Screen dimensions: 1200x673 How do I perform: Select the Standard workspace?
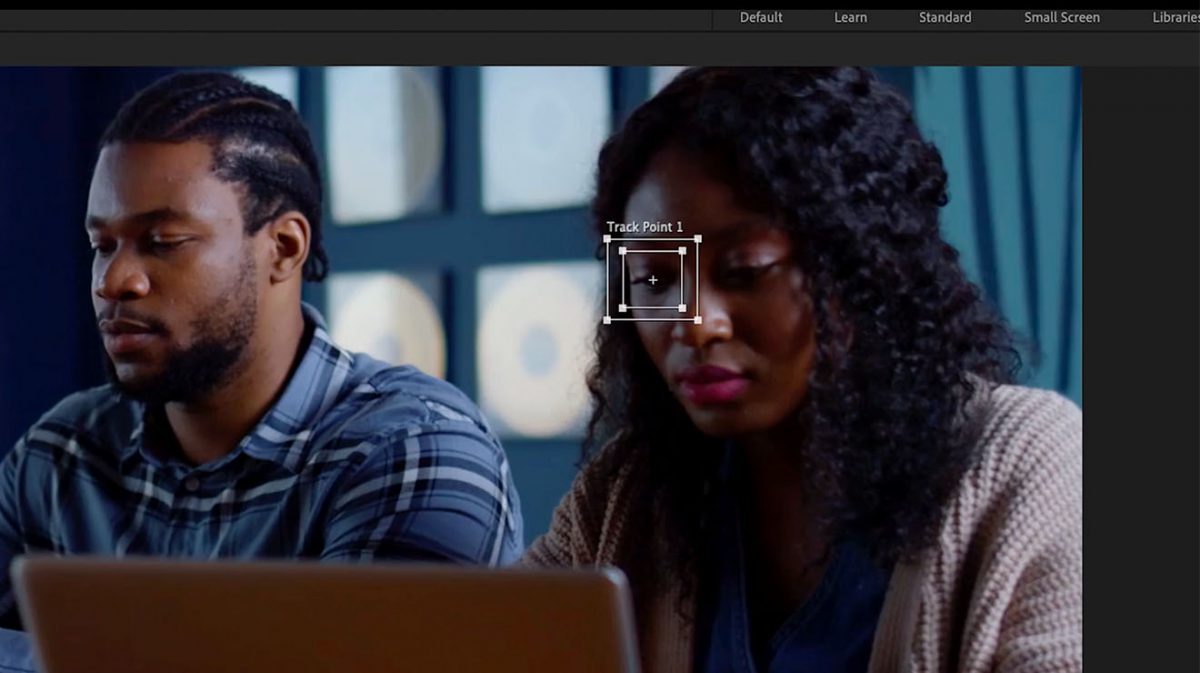click(x=944, y=17)
